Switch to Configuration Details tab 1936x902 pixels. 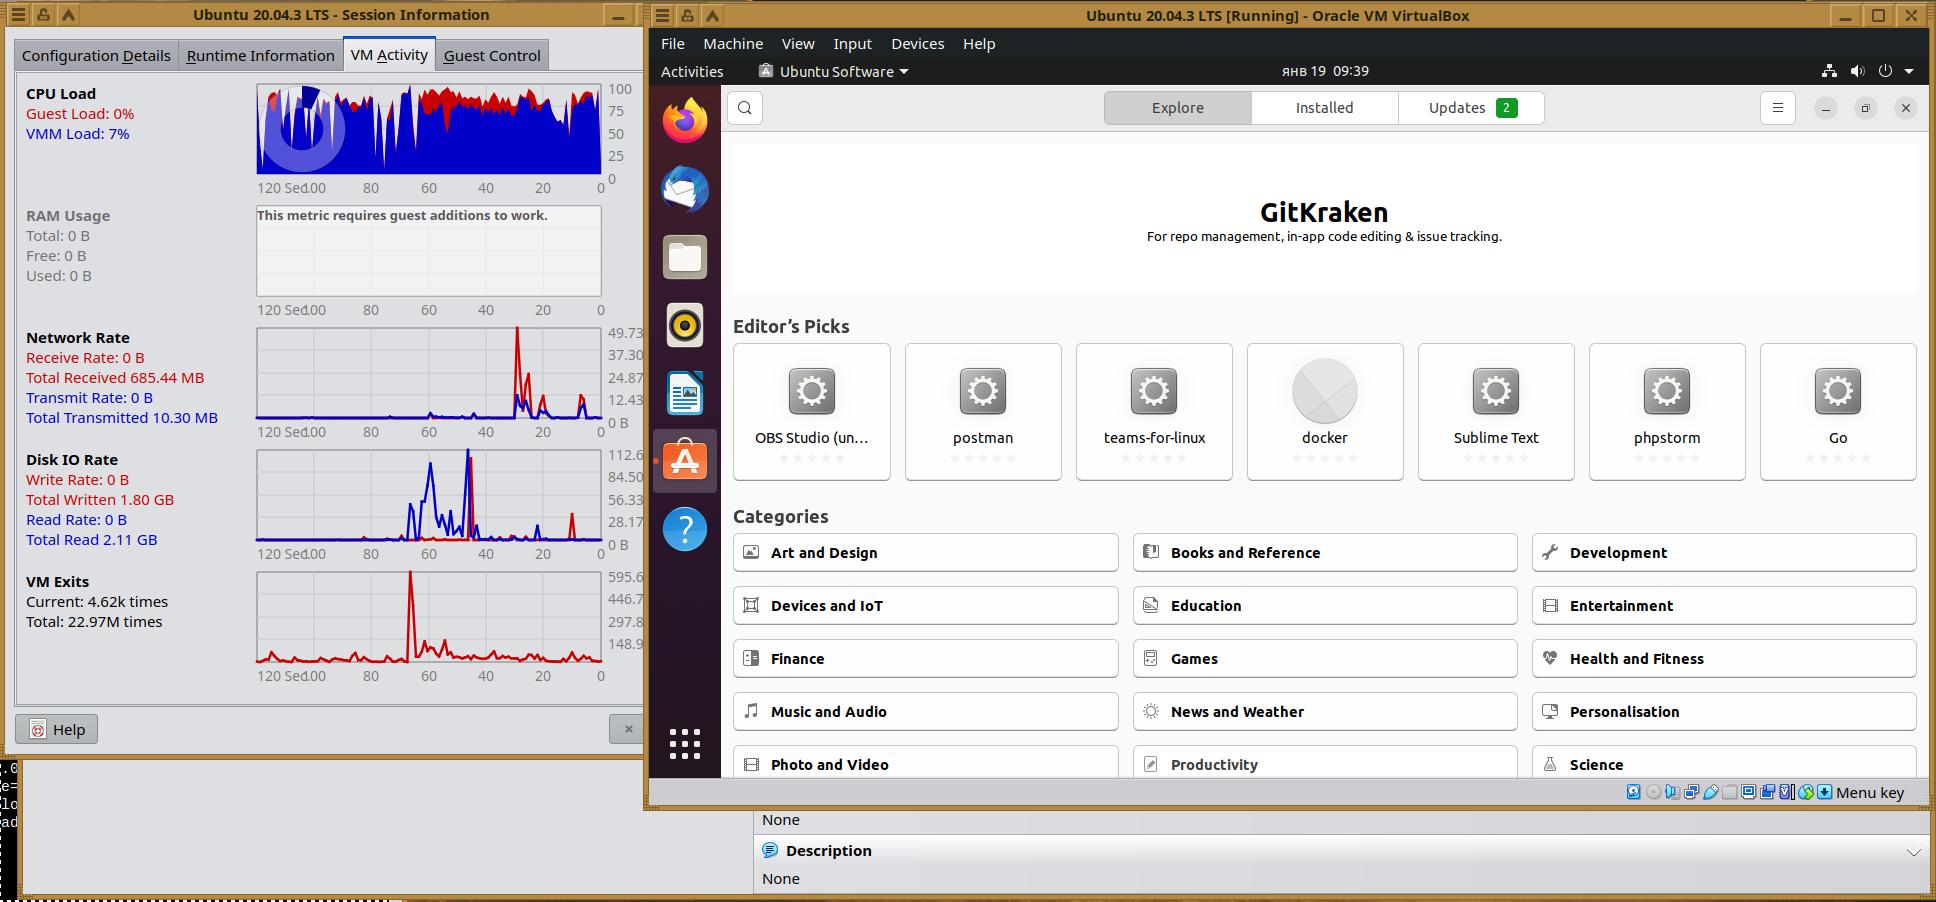(96, 56)
